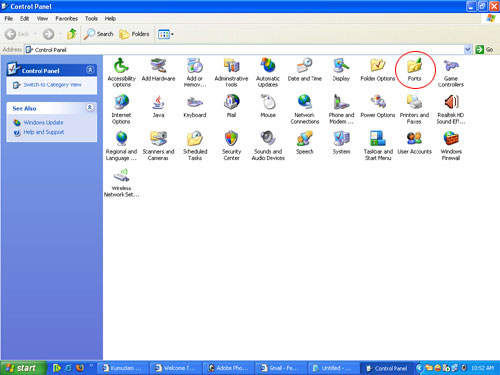
Task: Open the View menu
Action: (x=42, y=19)
